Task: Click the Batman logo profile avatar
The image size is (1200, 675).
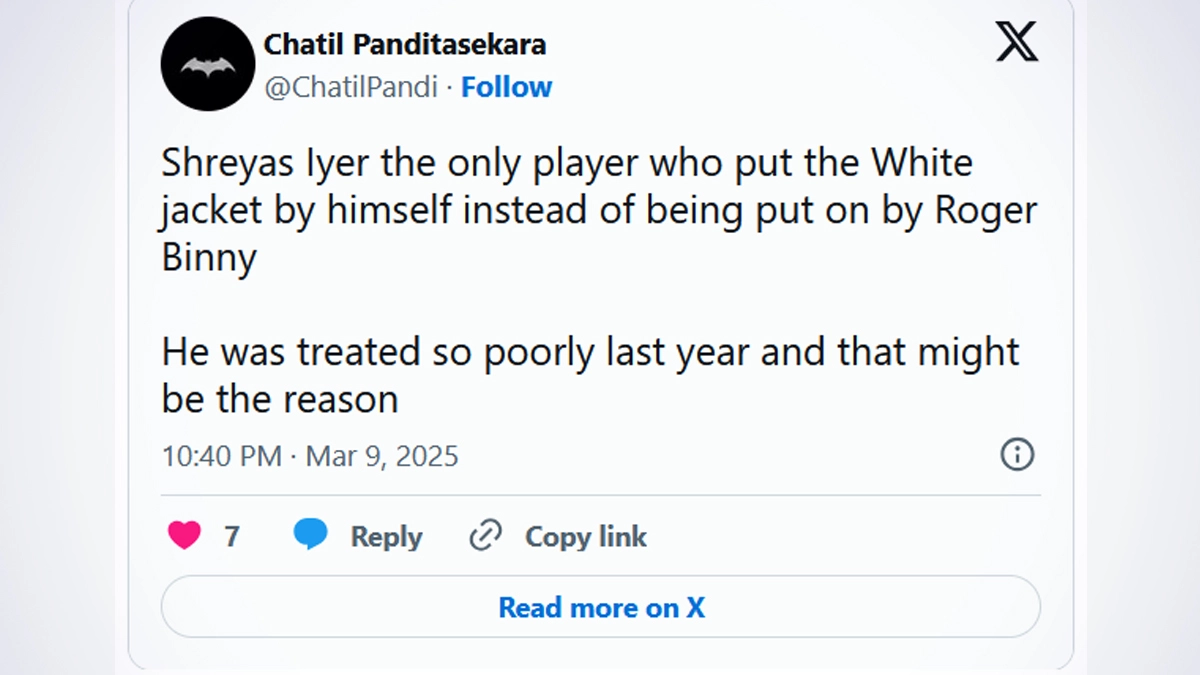Action: 208,64
